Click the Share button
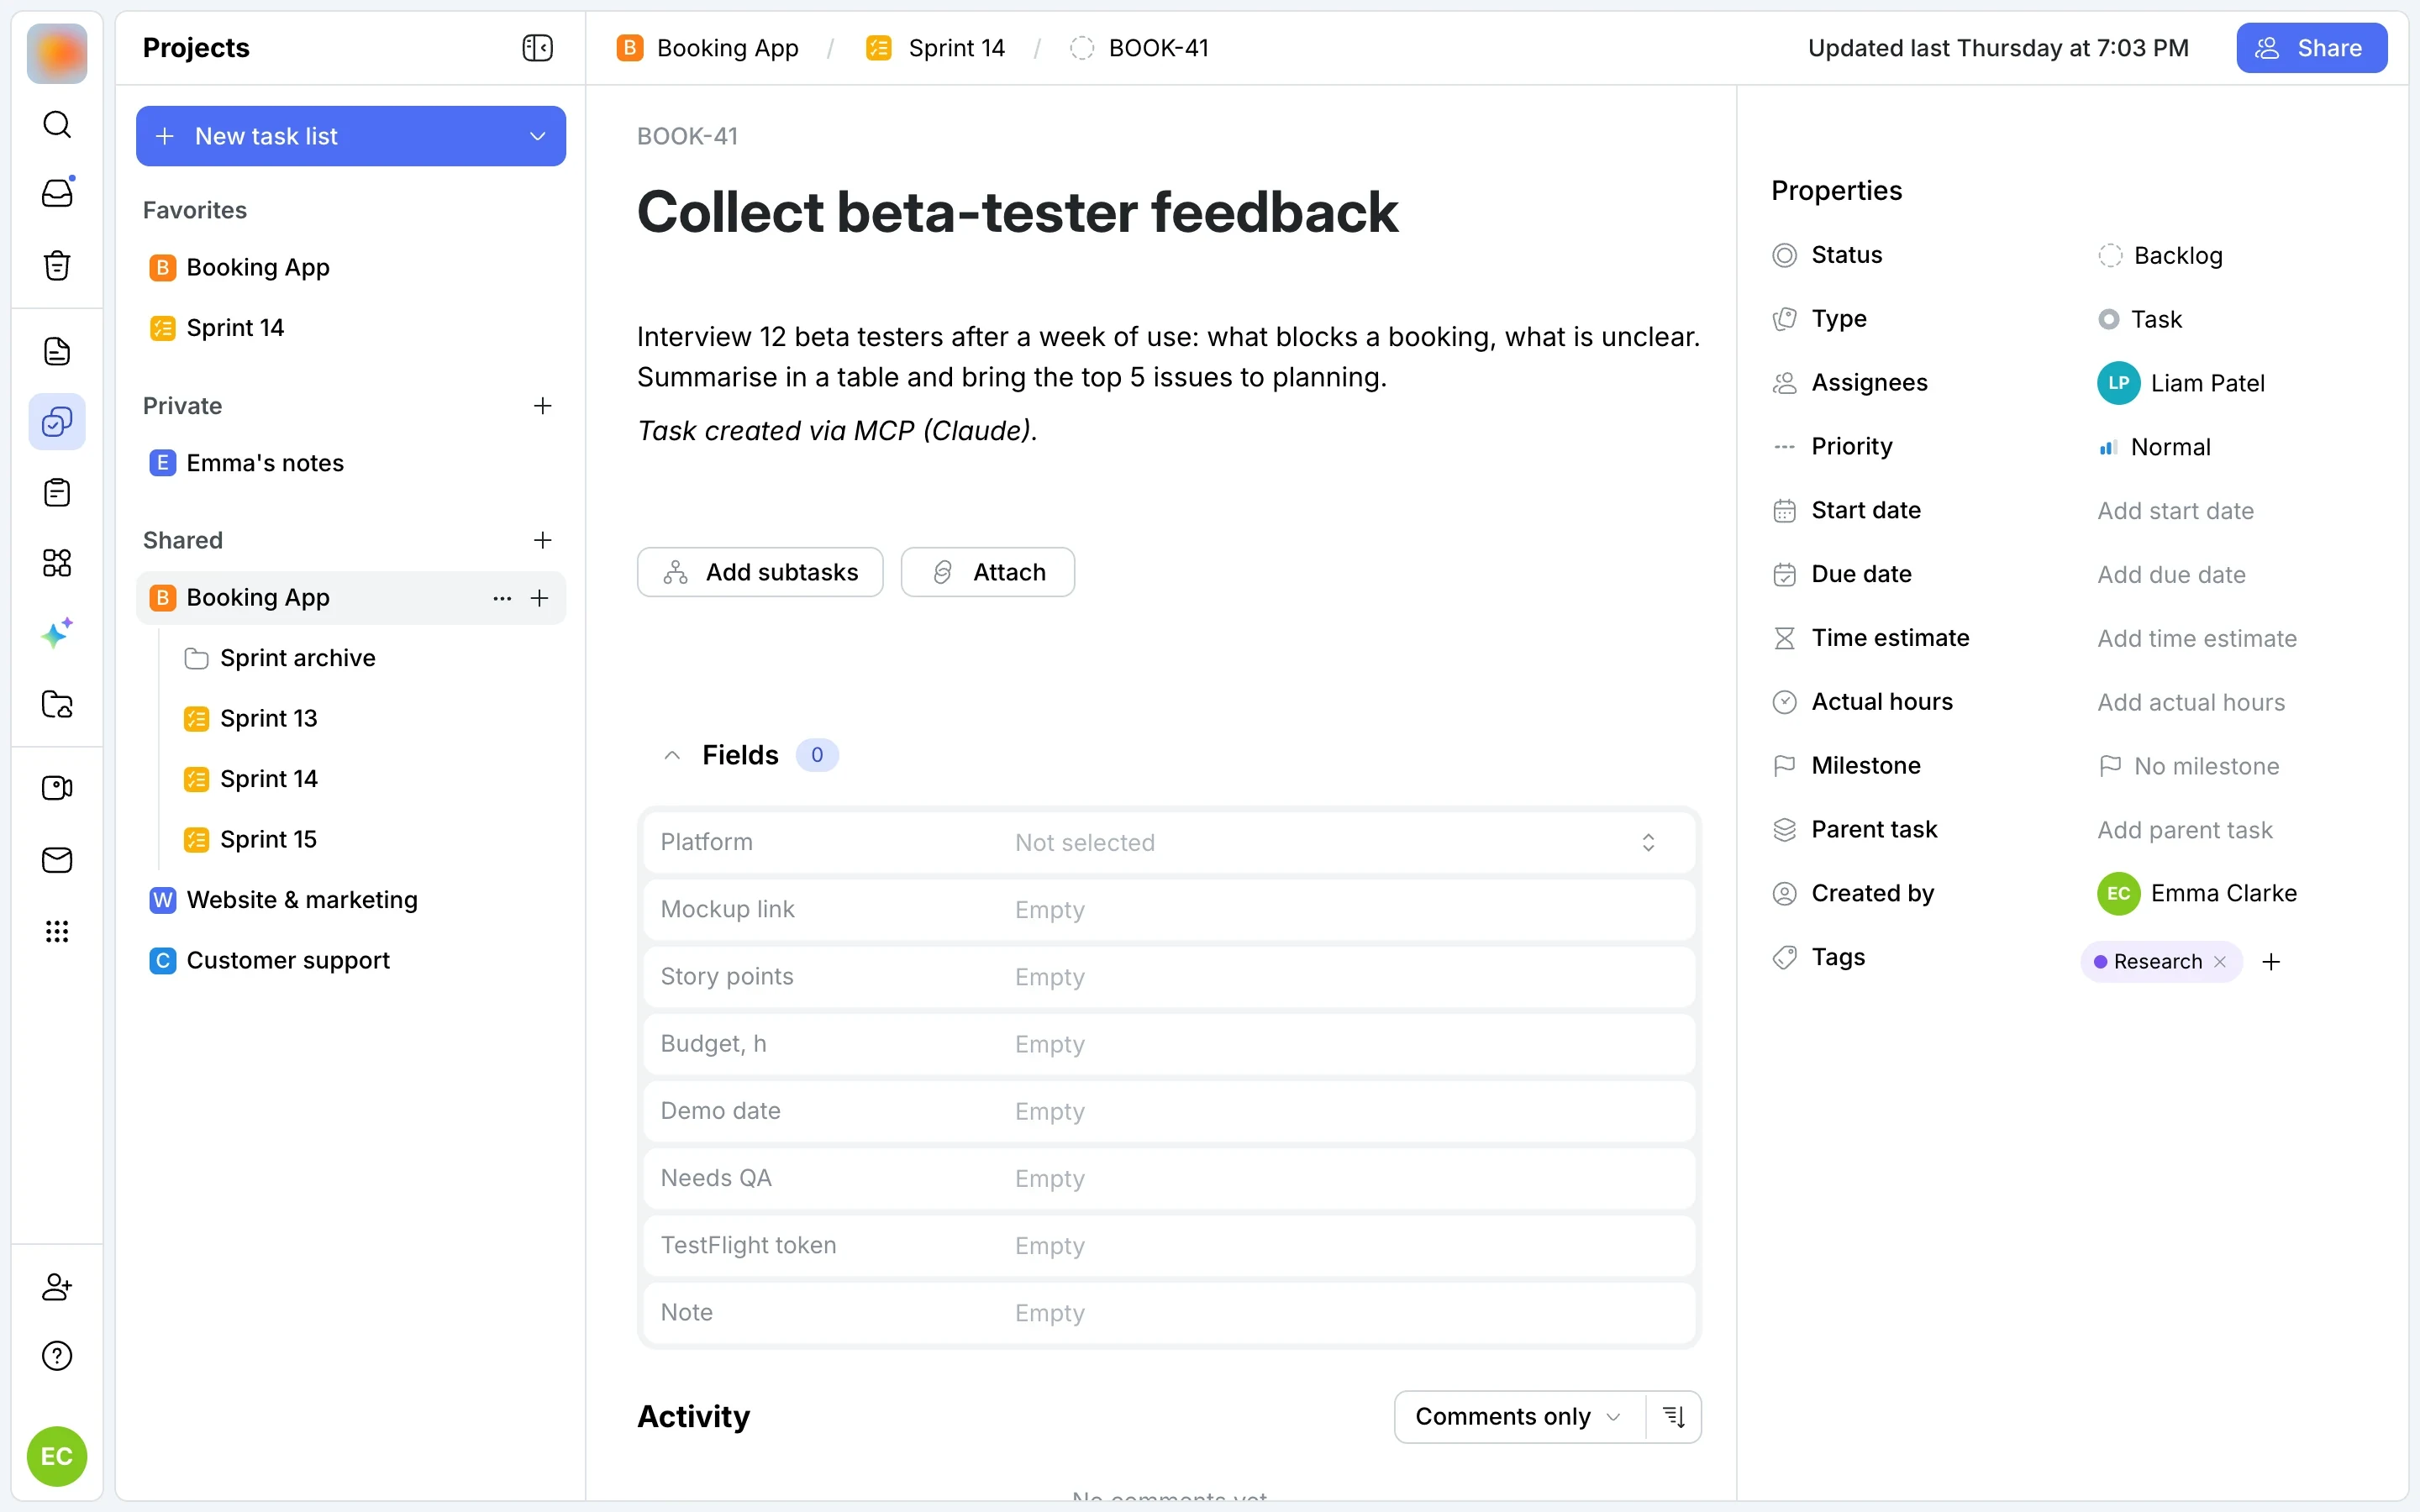2420x1512 pixels. [2312, 48]
